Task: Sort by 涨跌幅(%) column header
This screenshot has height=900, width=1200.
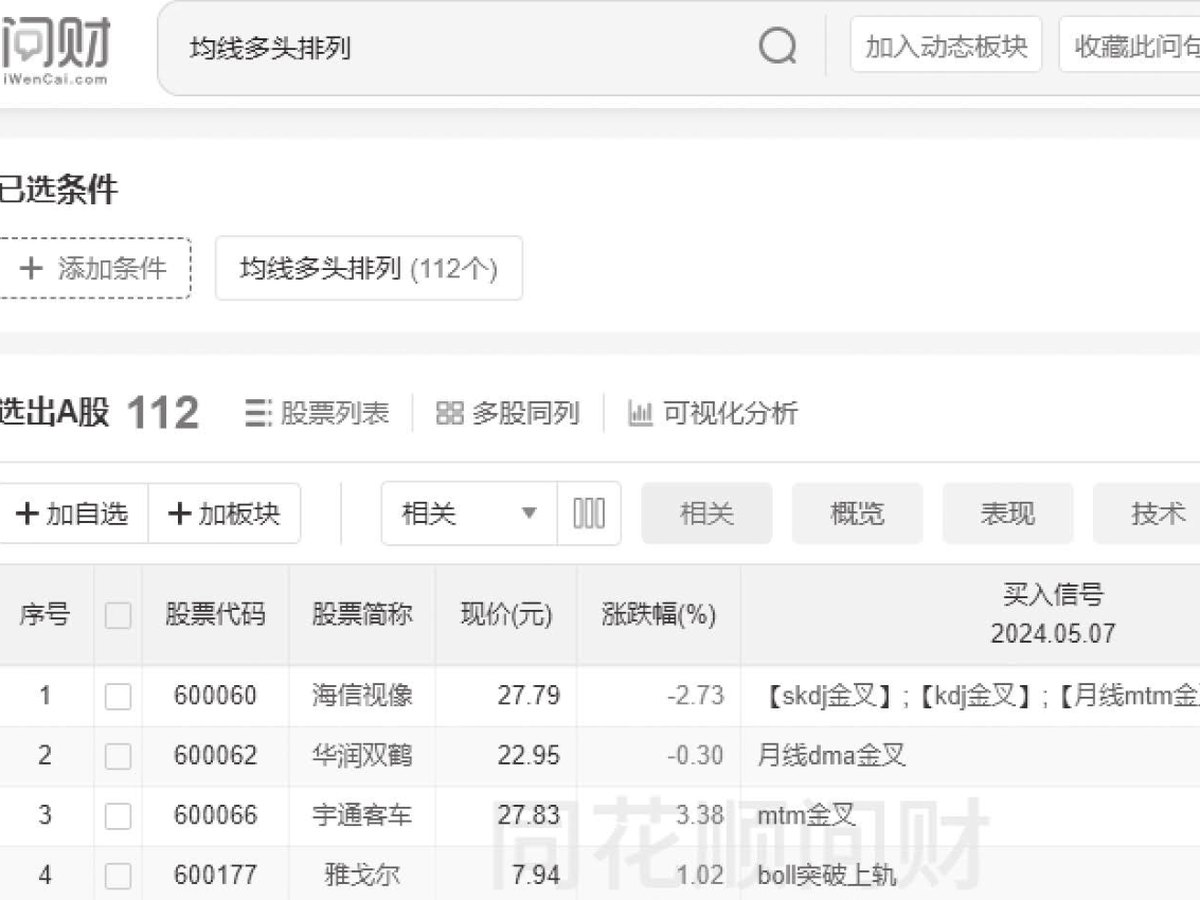Action: click(659, 615)
